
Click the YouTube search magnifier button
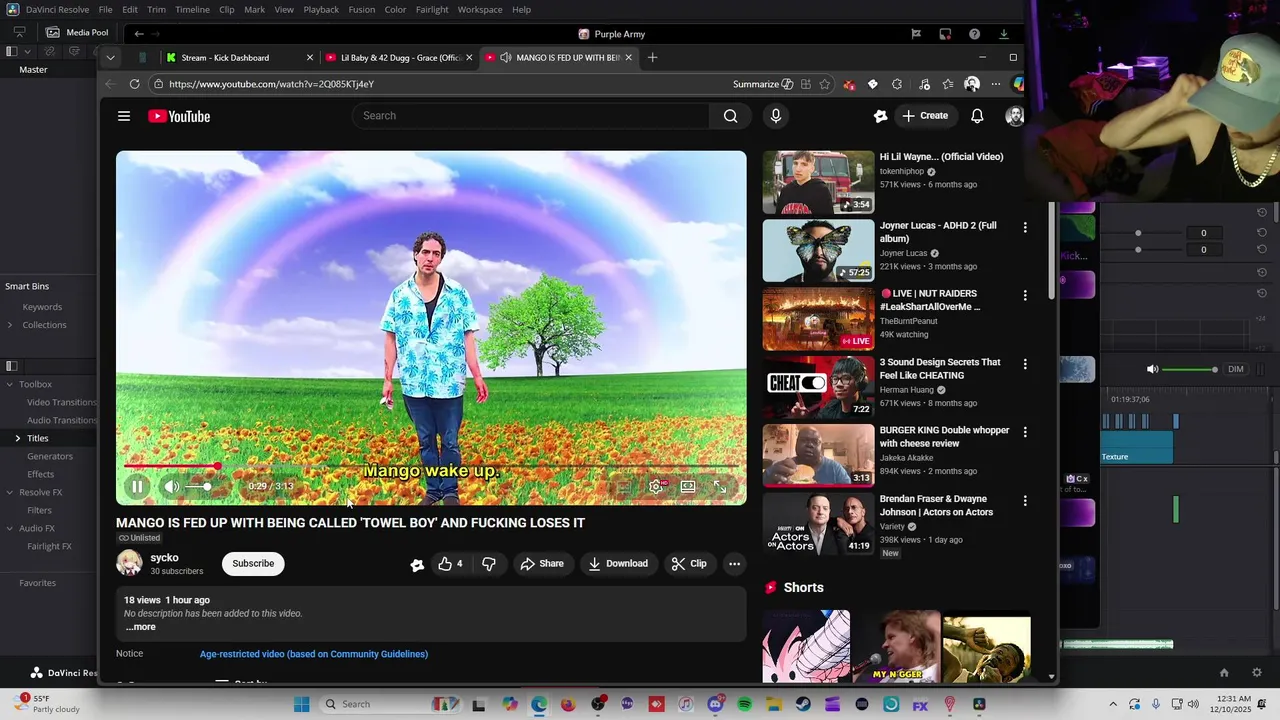coord(730,116)
